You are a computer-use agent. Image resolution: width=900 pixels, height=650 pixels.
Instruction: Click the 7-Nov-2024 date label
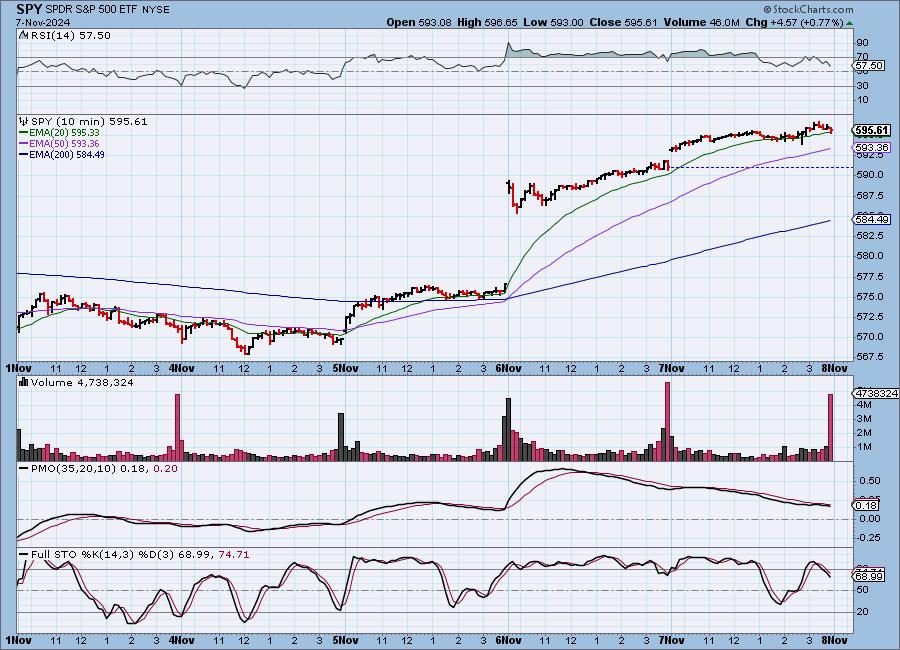(43, 22)
